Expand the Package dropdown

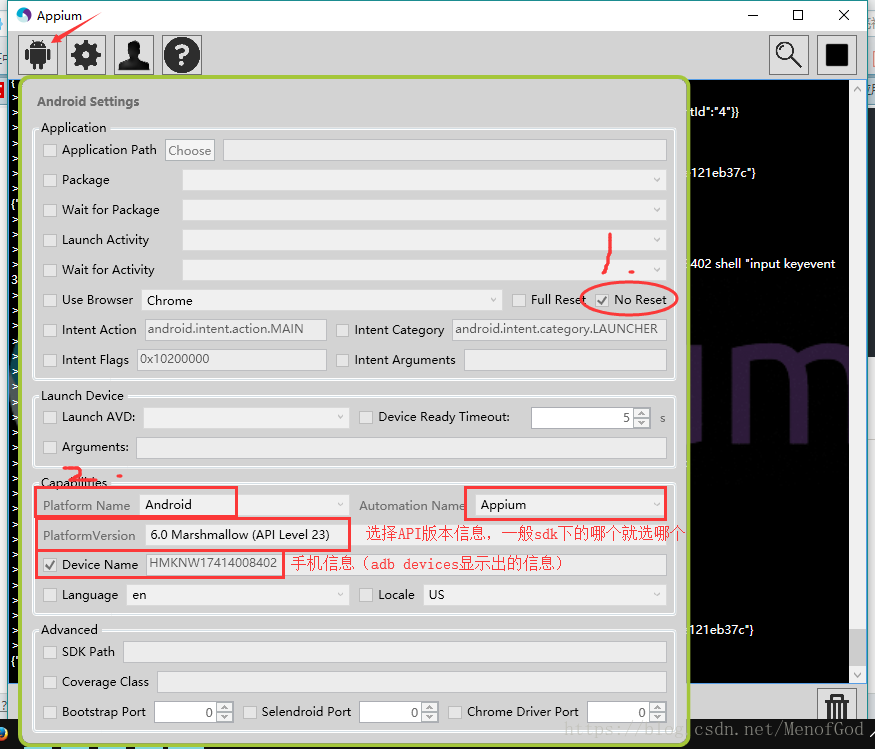click(x=425, y=180)
